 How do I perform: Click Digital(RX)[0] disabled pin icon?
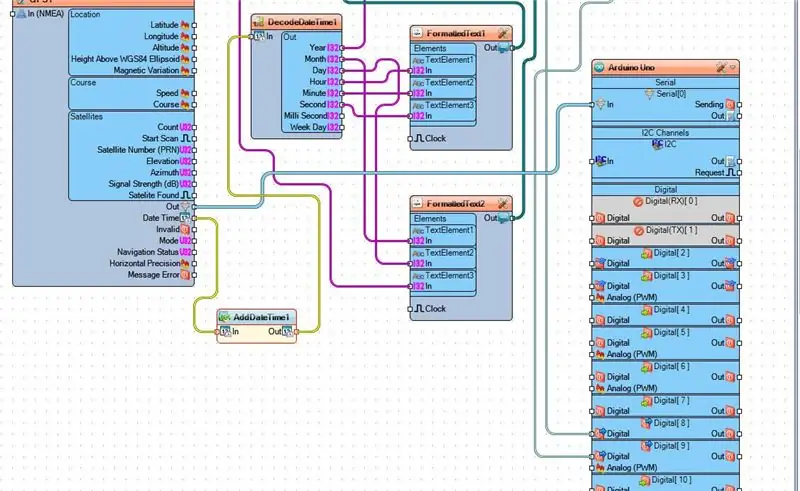point(638,202)
